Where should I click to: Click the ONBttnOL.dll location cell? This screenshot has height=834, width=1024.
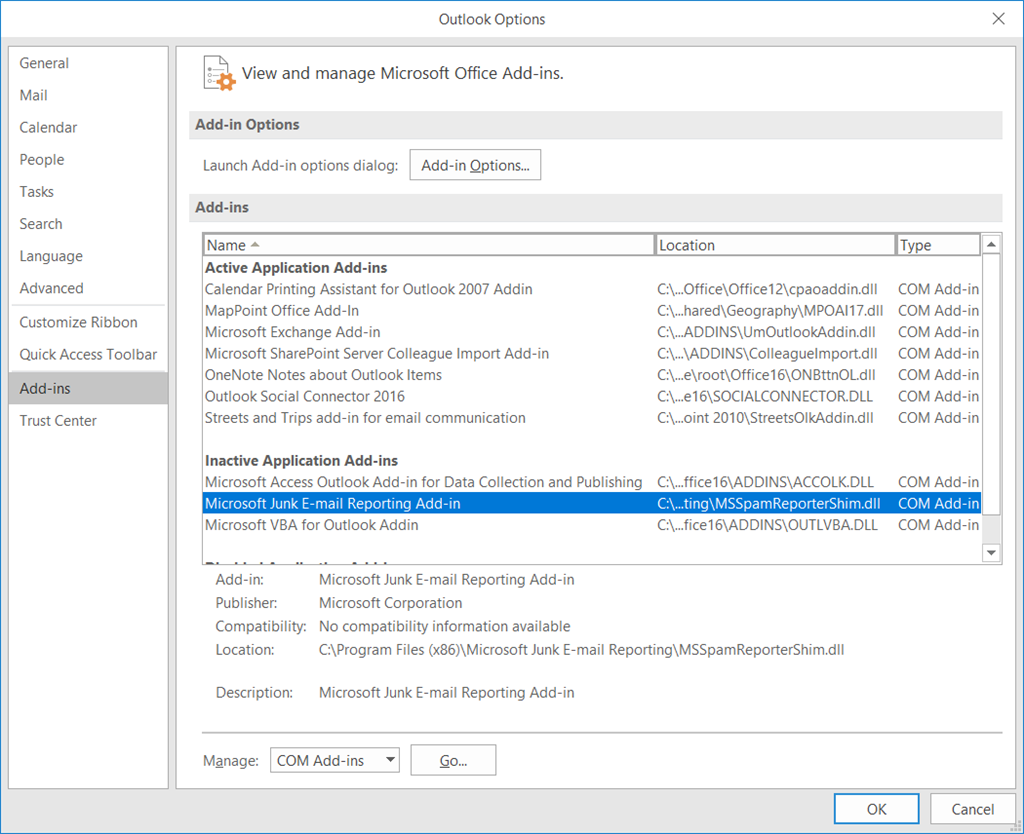click(766, 375)
